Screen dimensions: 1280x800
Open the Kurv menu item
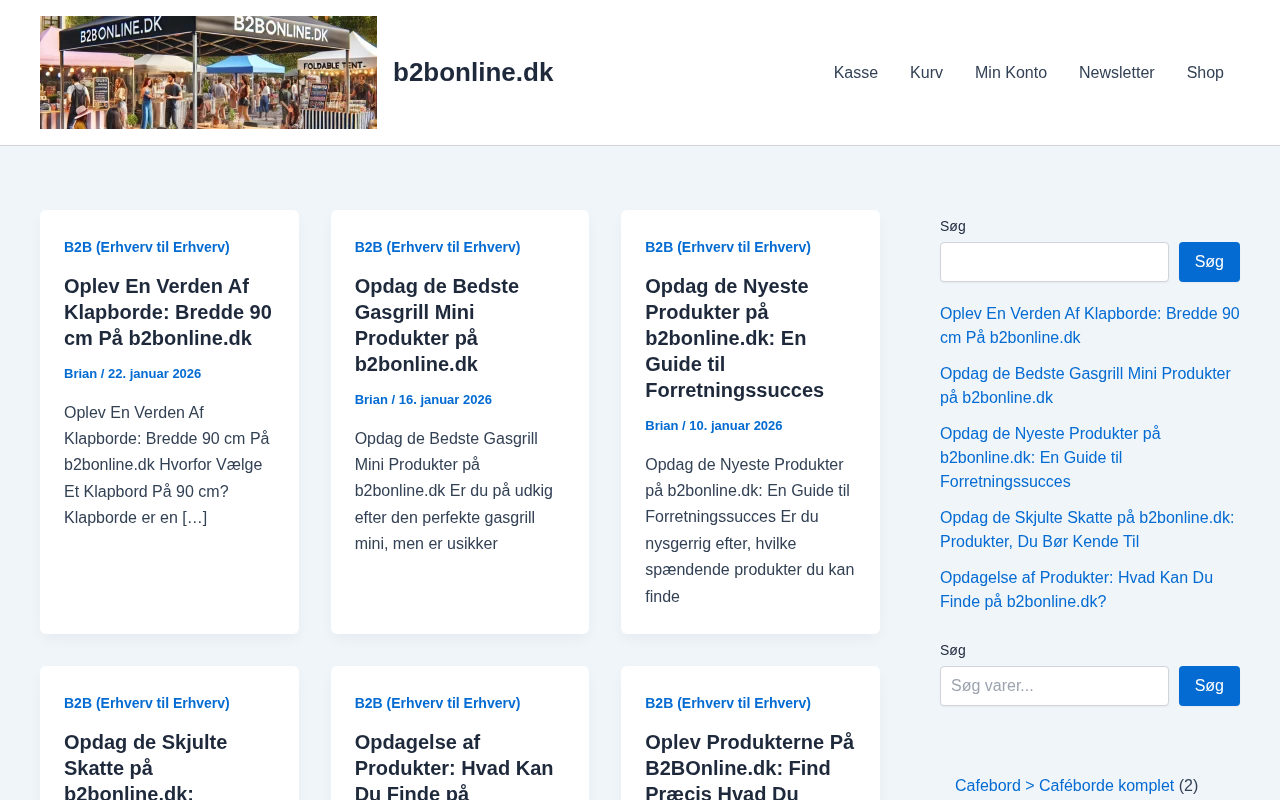tap(926, 73)
